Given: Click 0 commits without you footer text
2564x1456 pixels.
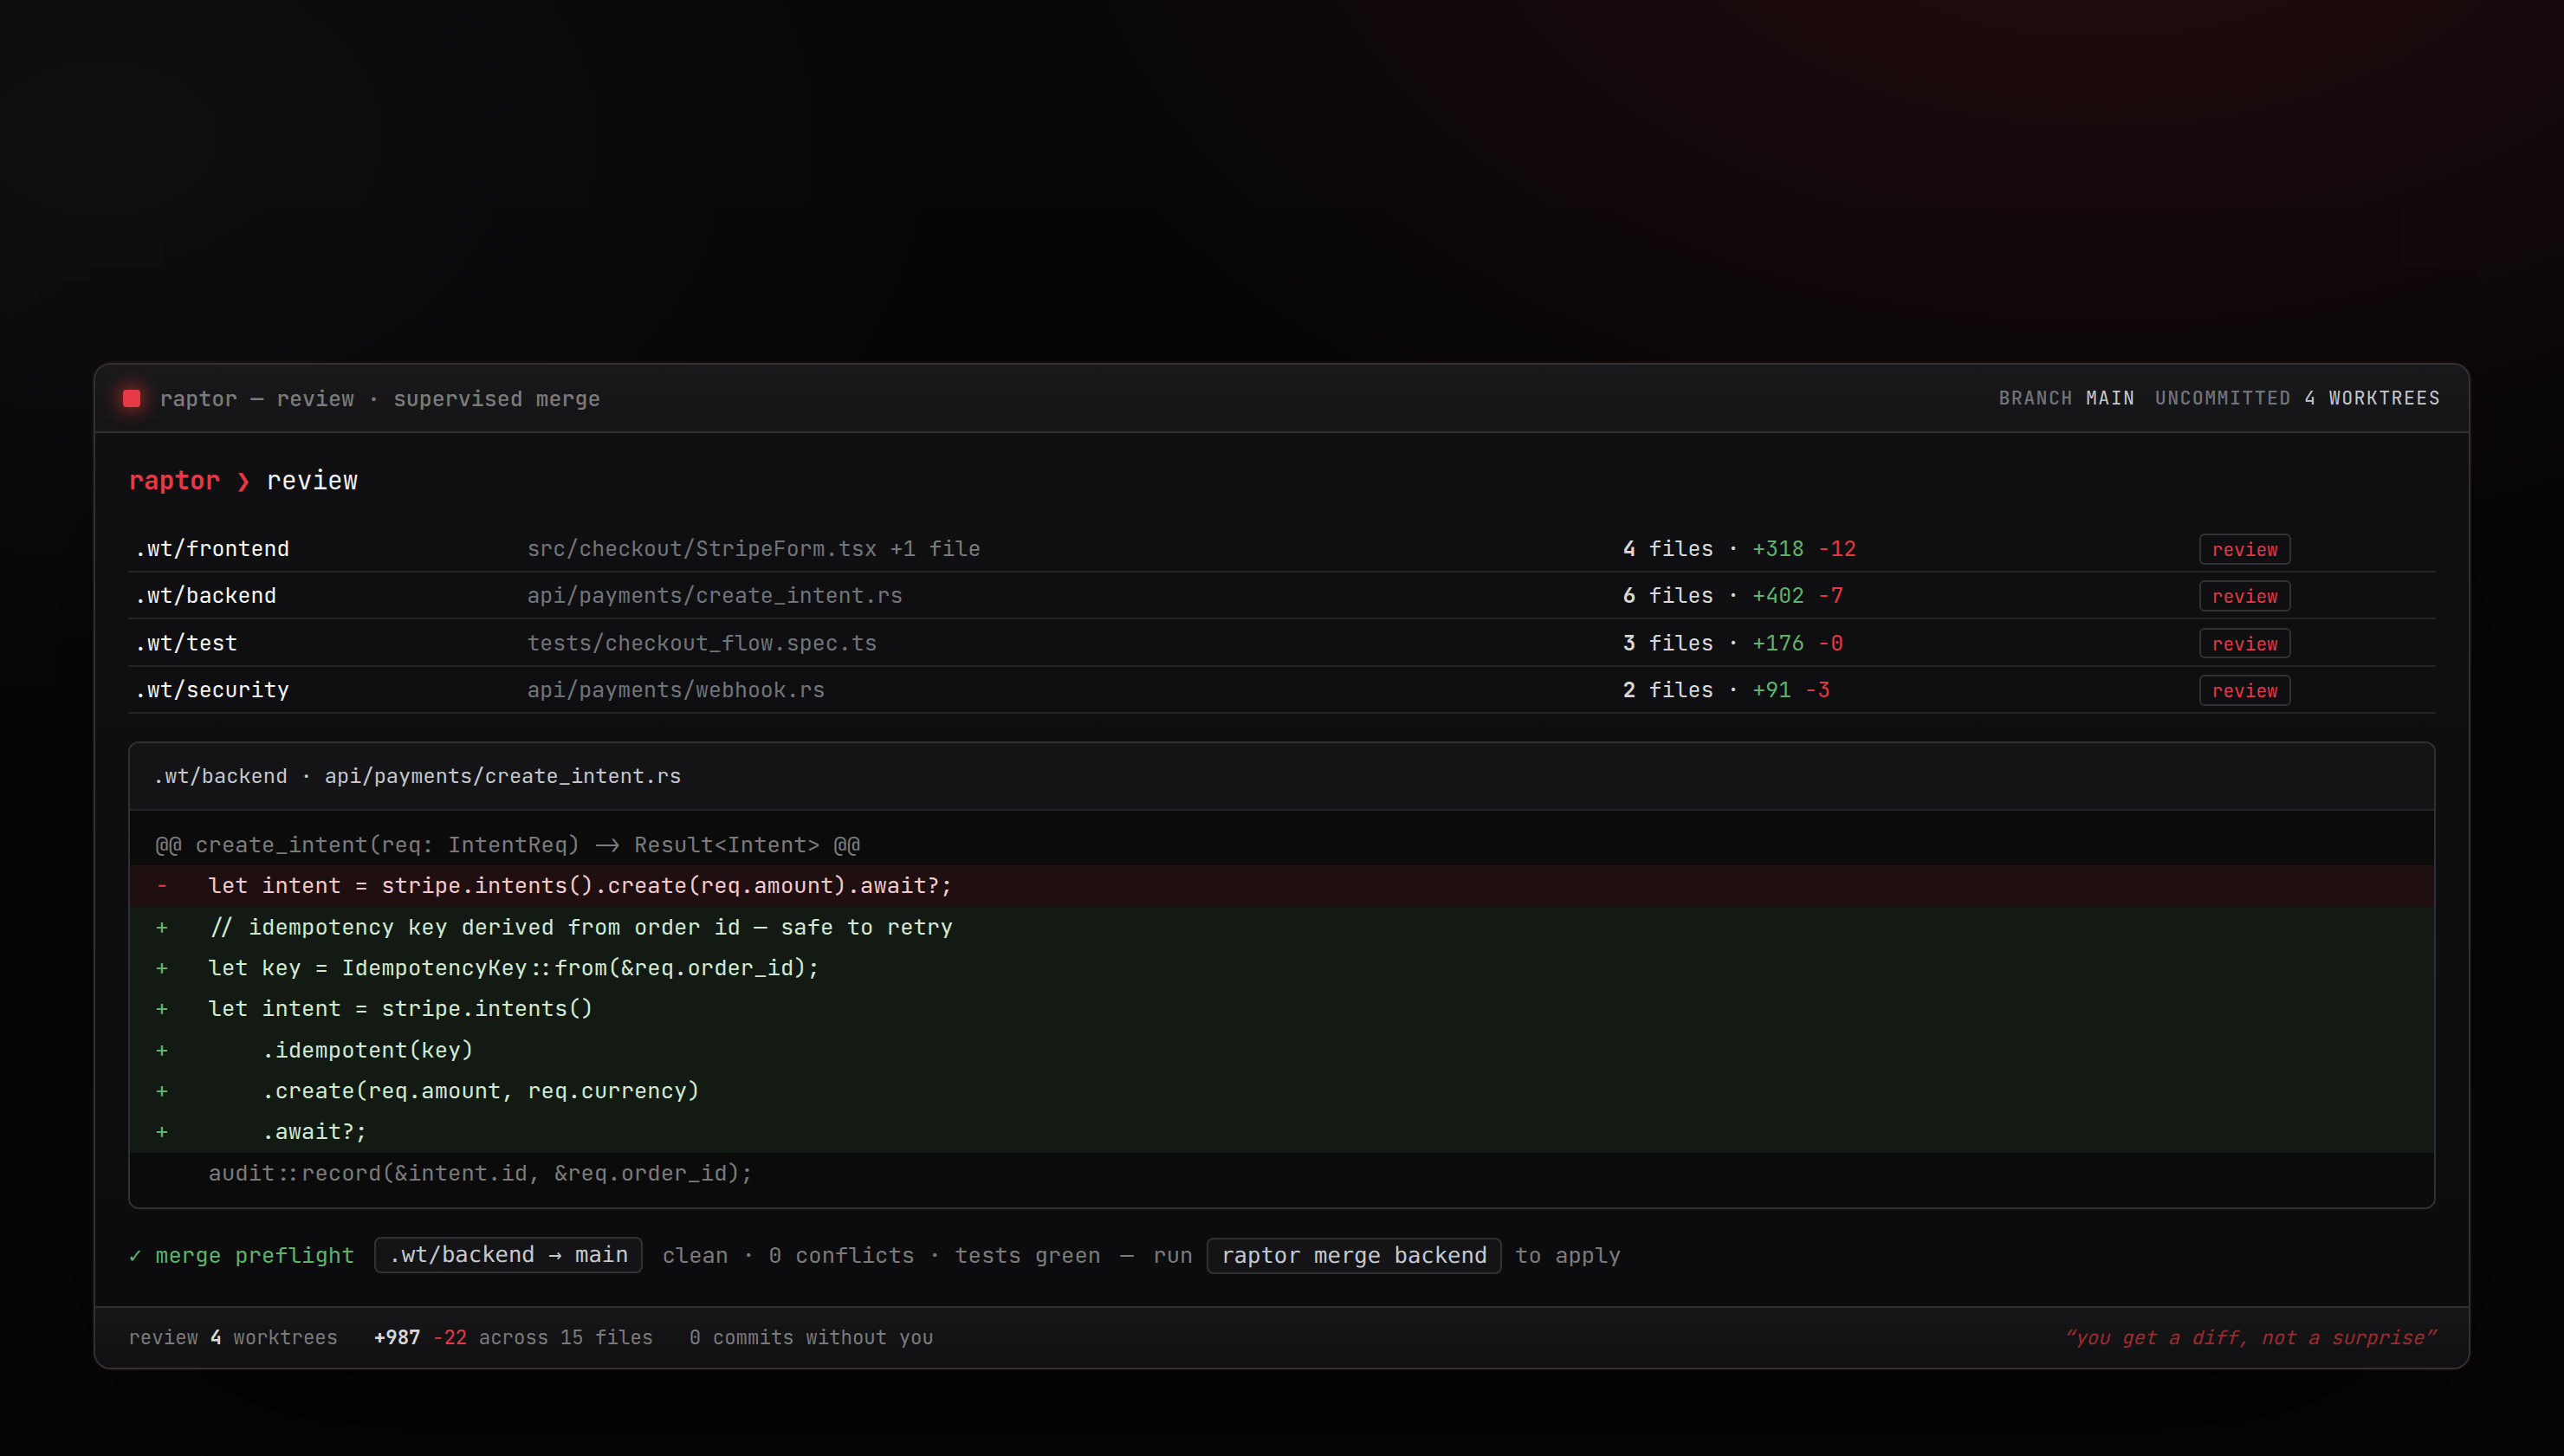Looking at the screenshot, I should 811,1338.
